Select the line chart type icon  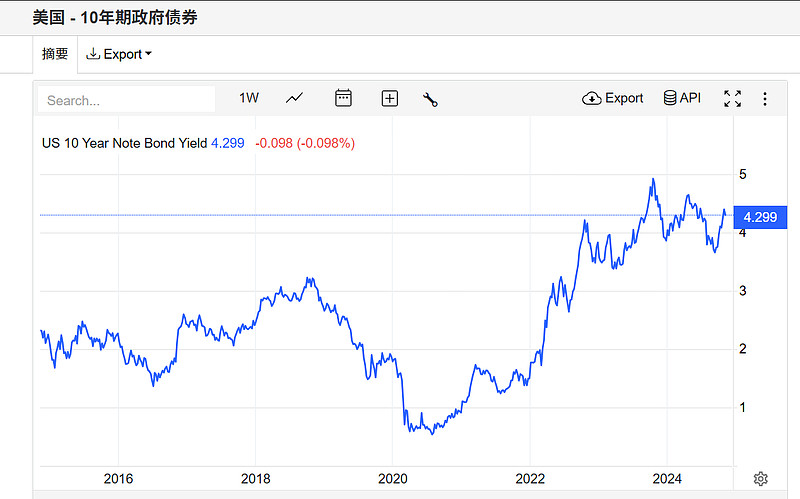pos(294,98)
